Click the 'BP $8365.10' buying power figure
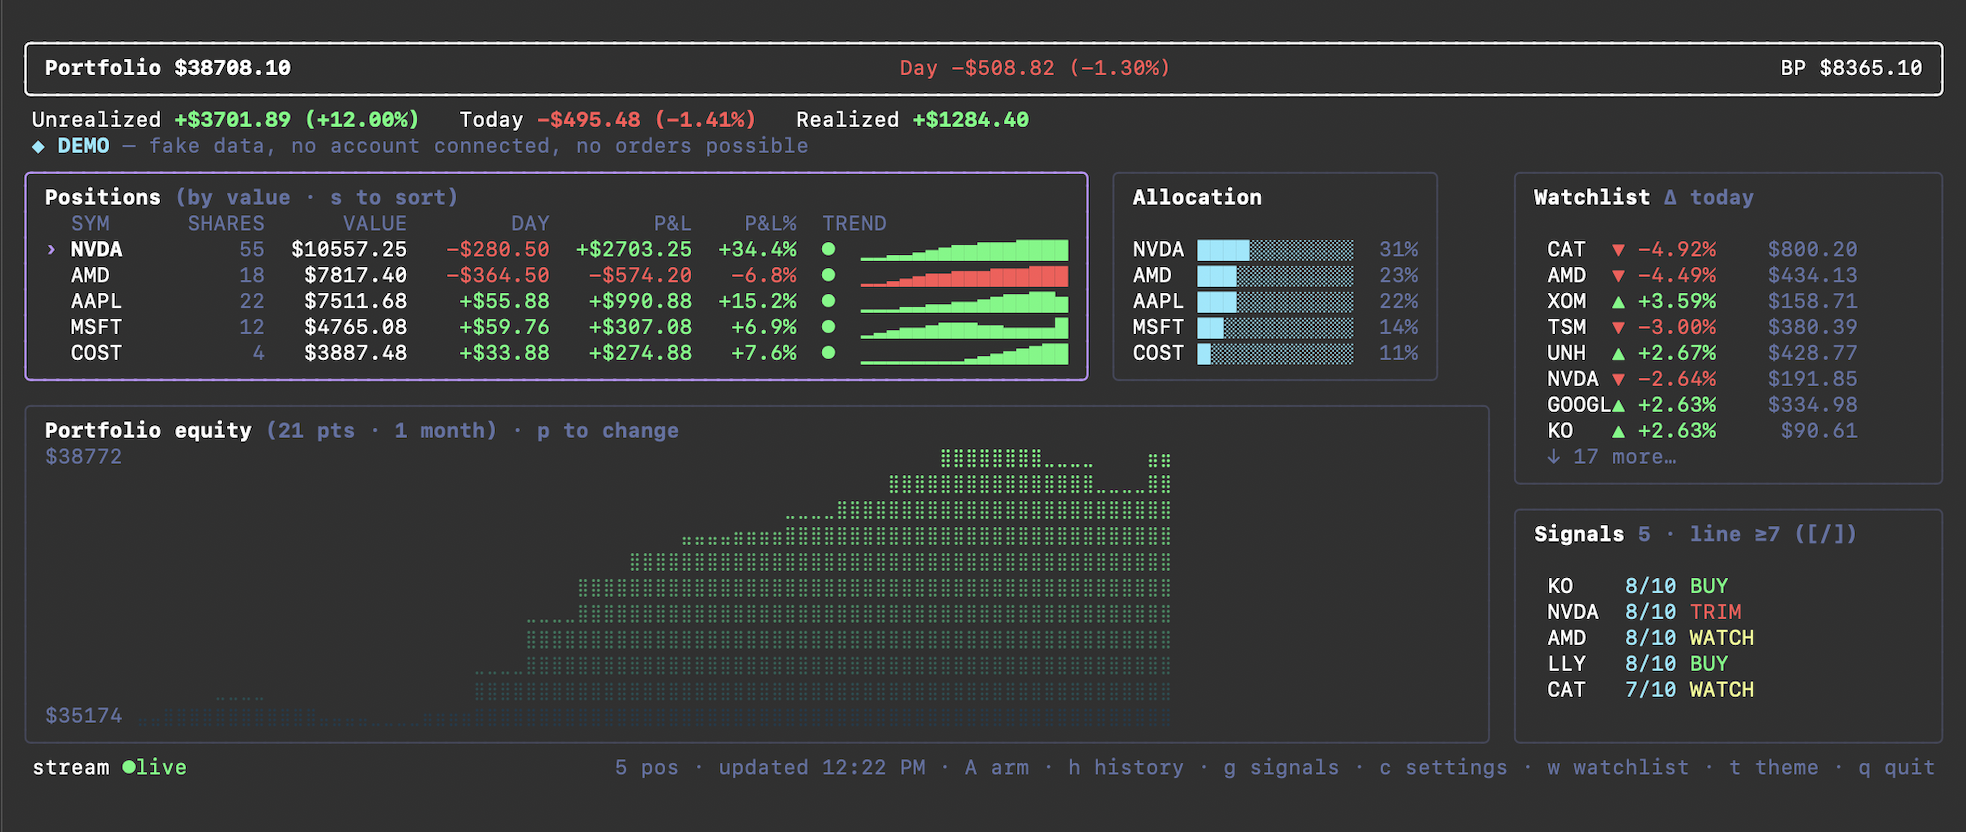Screen dimensions: 1966x832 coord(1851,68)
